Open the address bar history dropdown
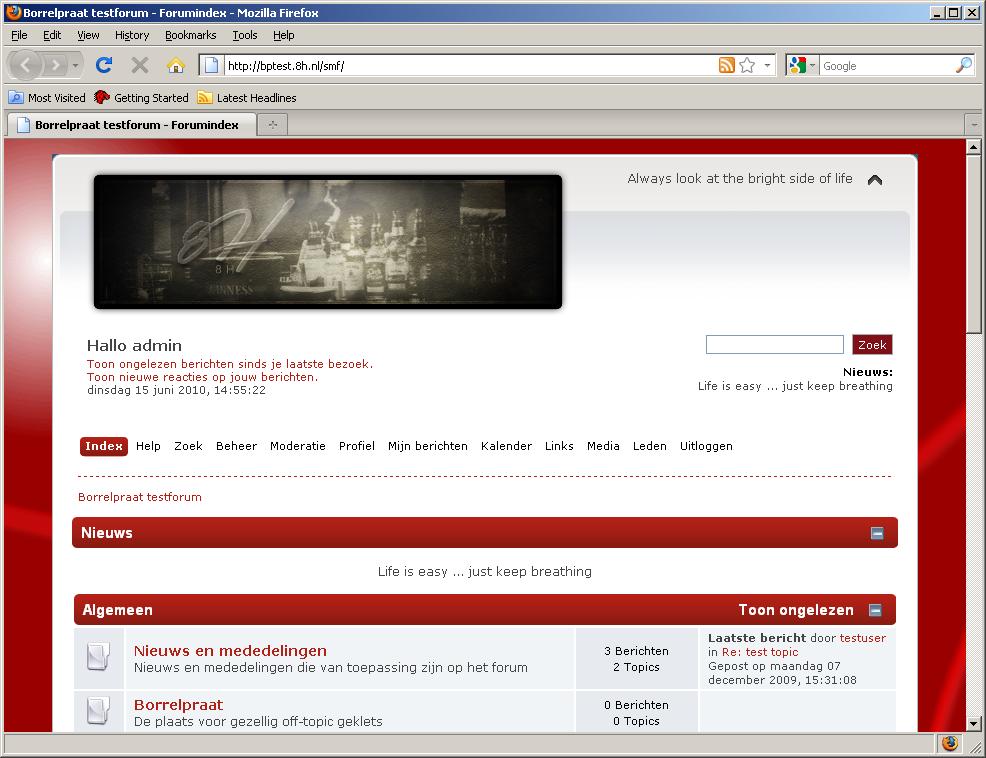Viewport: 986px width, 758px height. [768, 65]
